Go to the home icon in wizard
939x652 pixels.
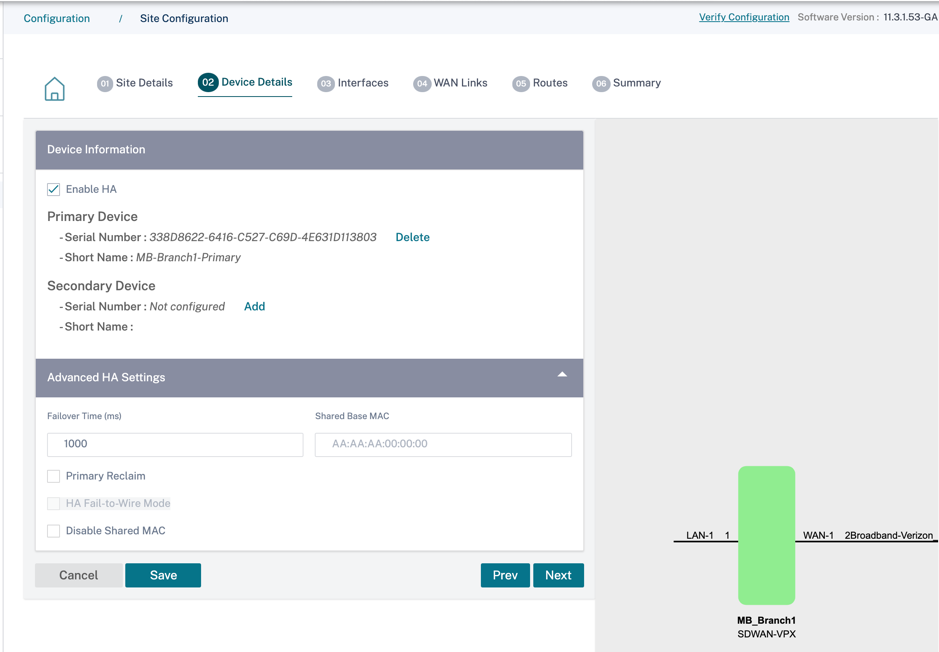click(x=54, y=89)
